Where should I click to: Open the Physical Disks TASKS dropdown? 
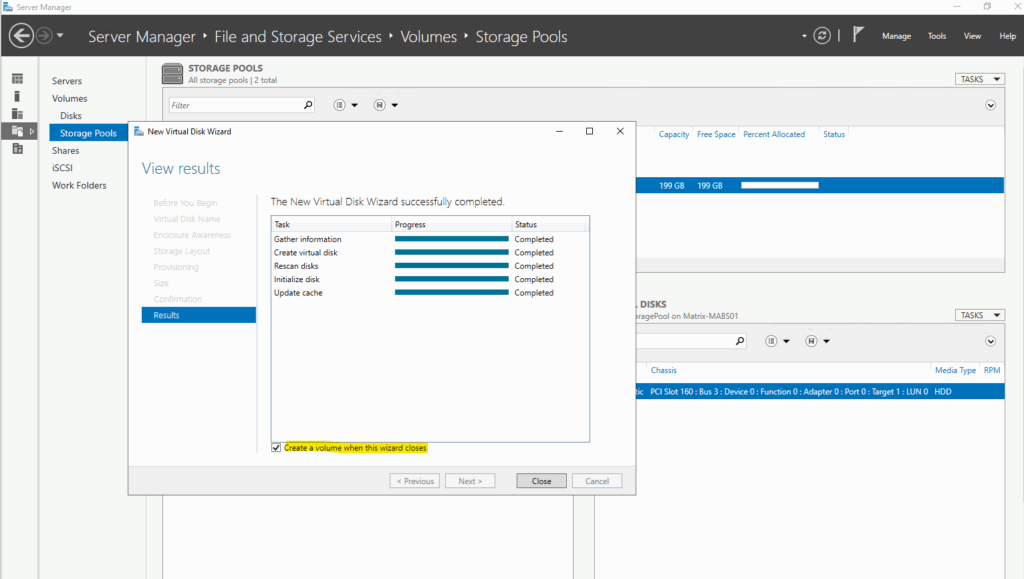click(979, 315)
